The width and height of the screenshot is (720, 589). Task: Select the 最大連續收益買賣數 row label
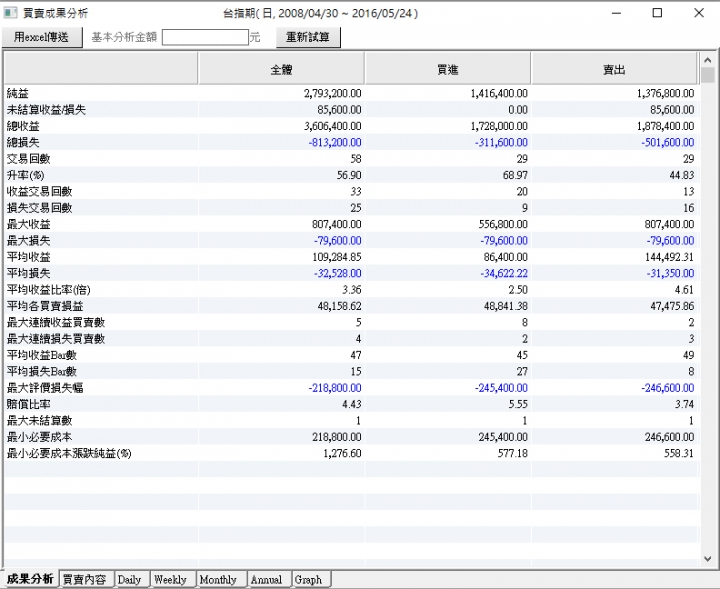[56, 322]
